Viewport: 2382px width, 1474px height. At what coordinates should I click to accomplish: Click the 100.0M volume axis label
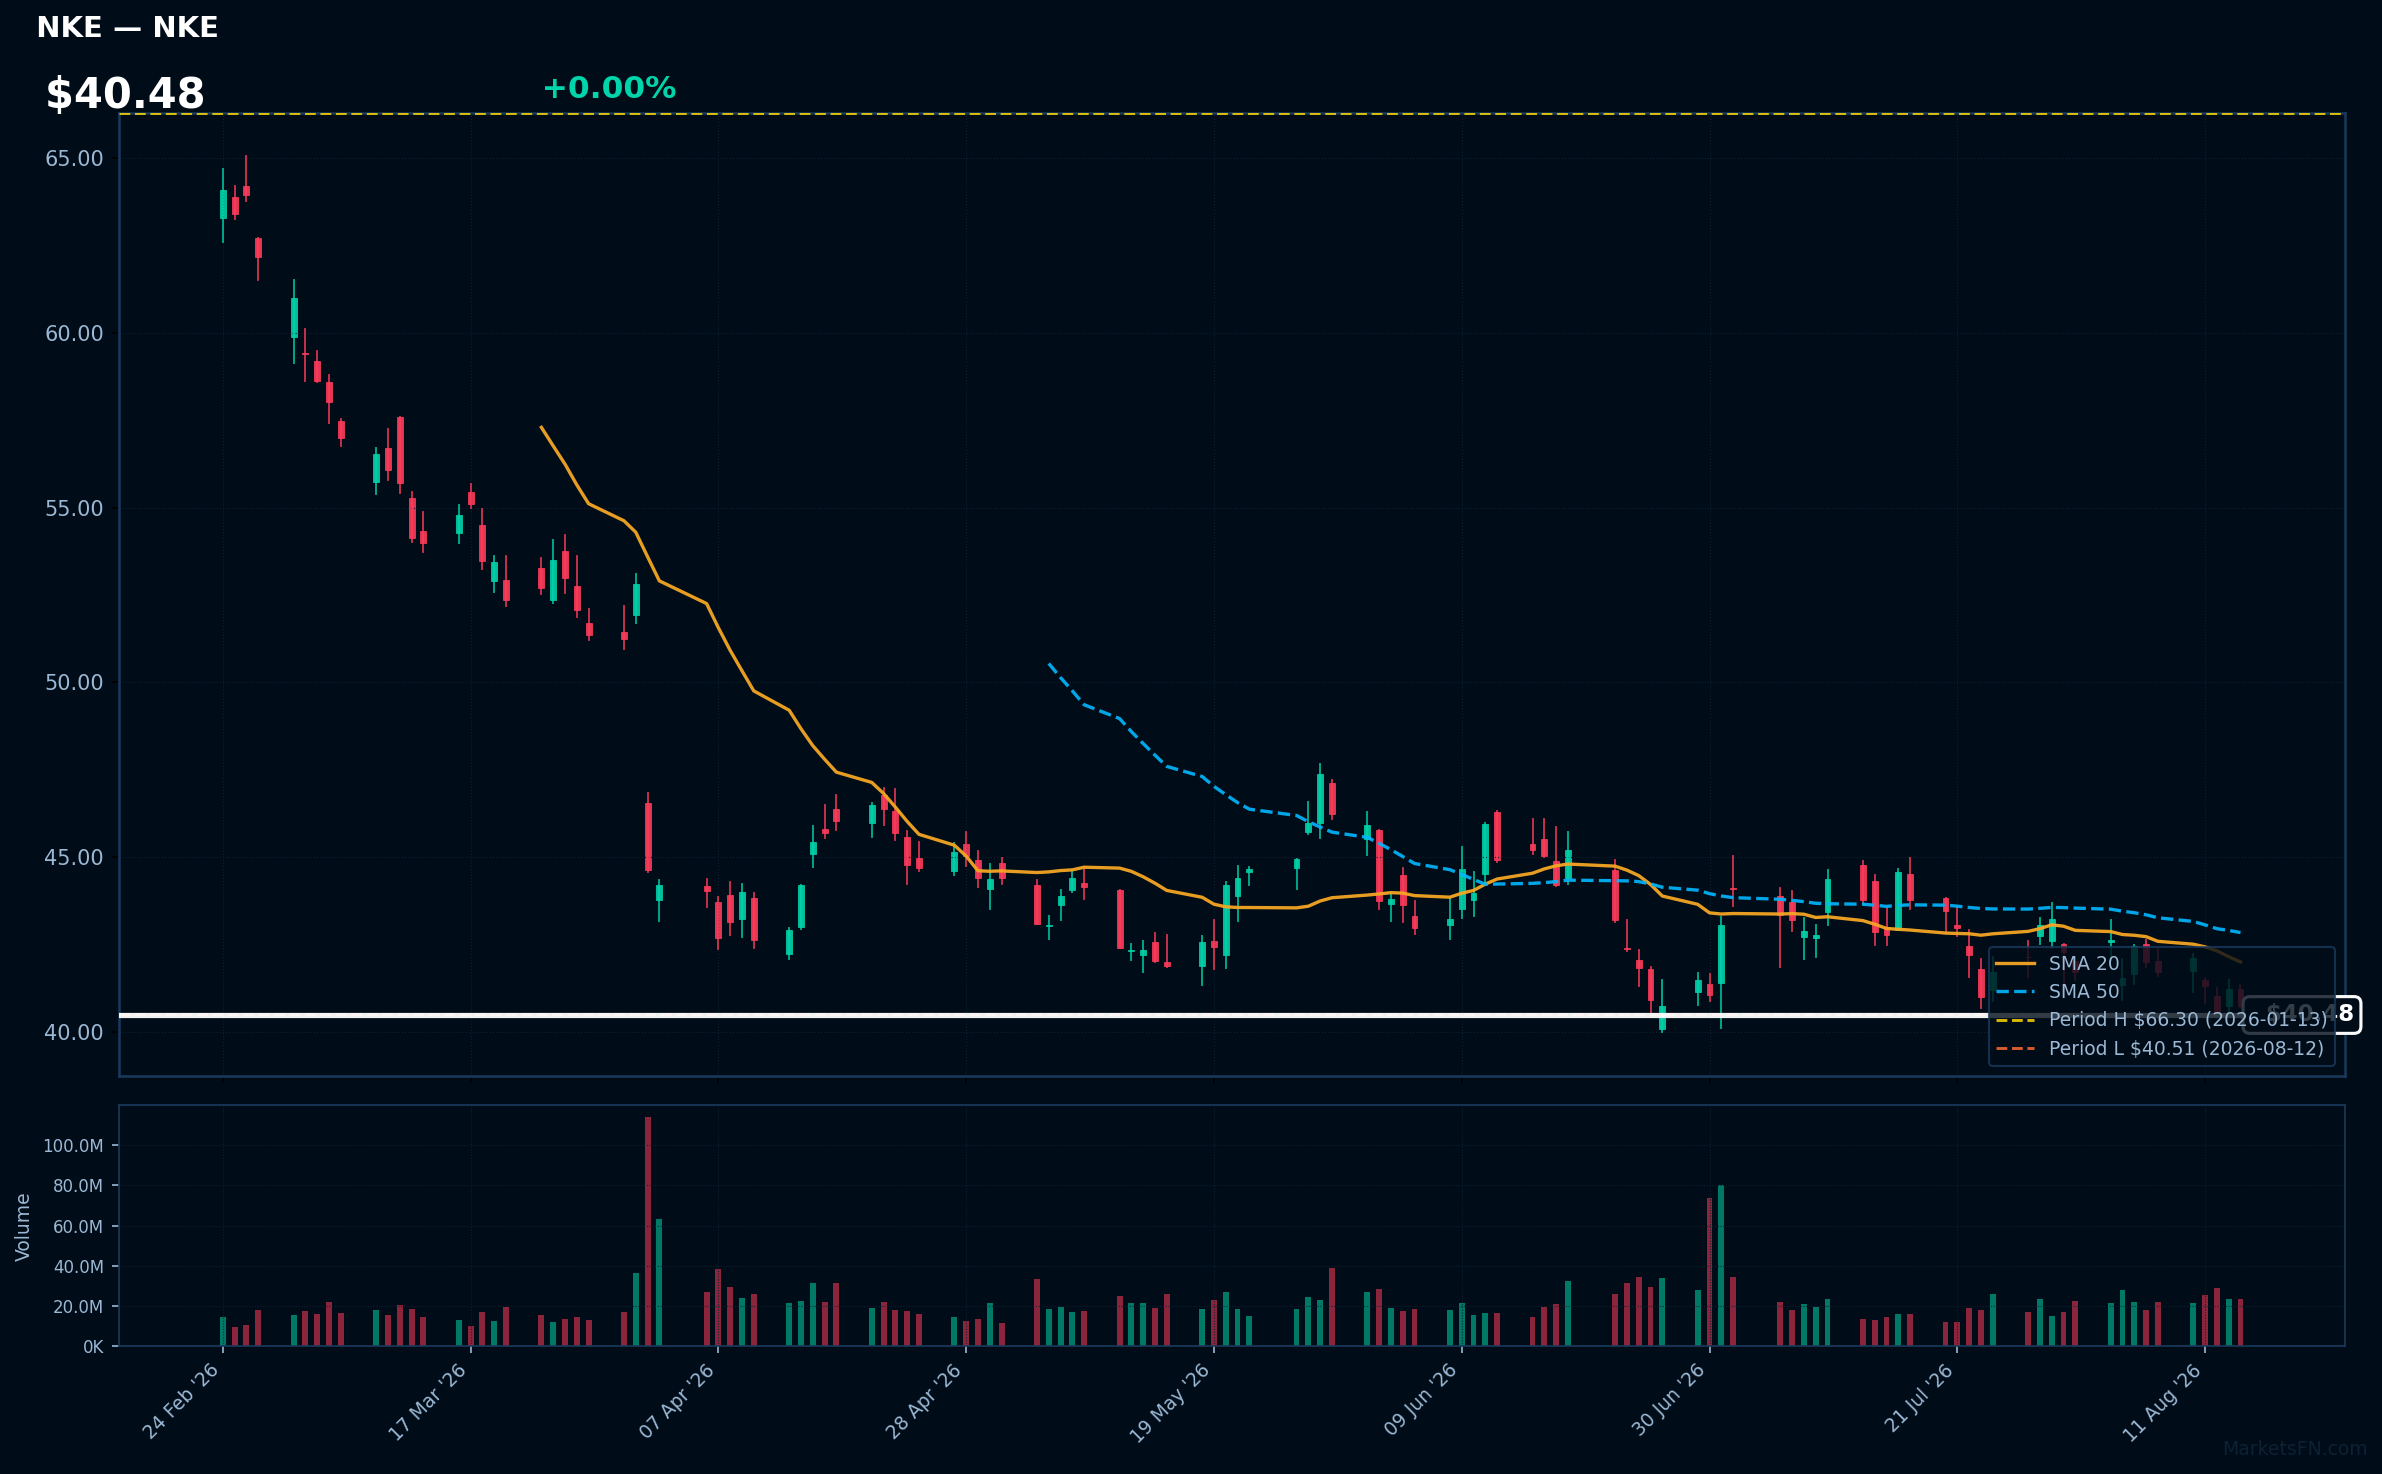pos(73,1146)
